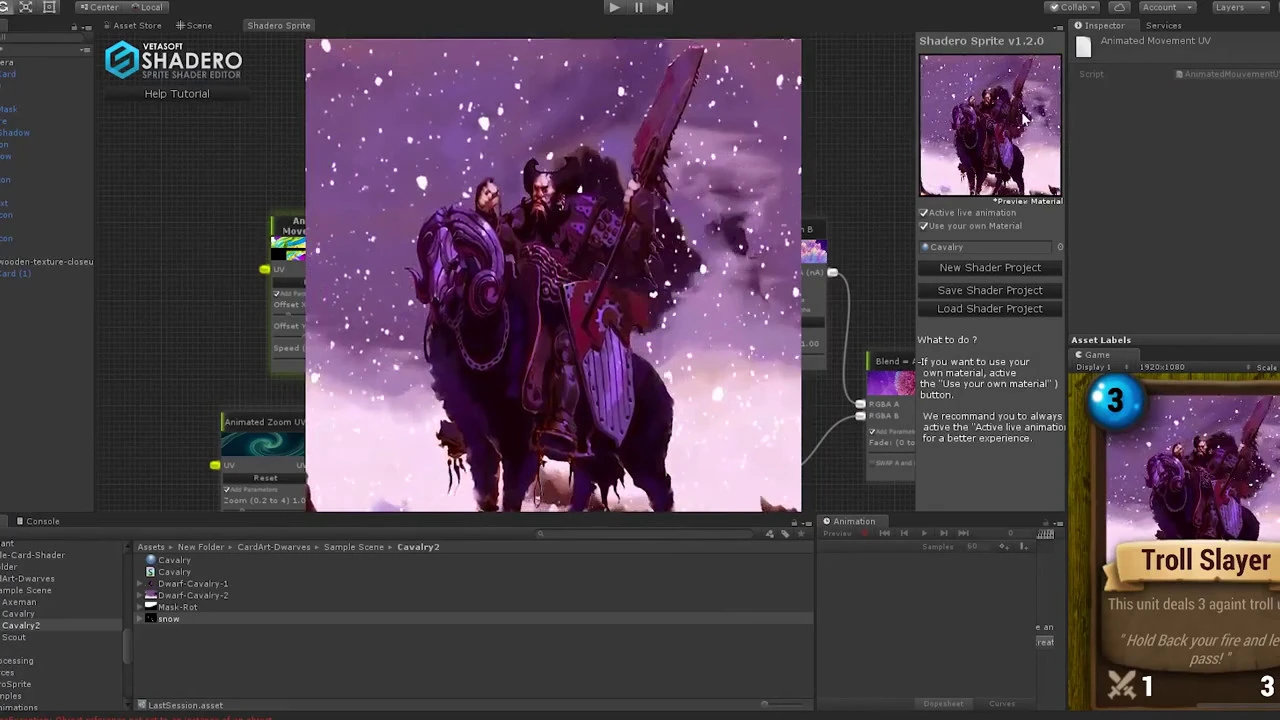Viewport: 1280px width, 720px height.
Task: Switch to the Scene tab
Action: [194, 25]
